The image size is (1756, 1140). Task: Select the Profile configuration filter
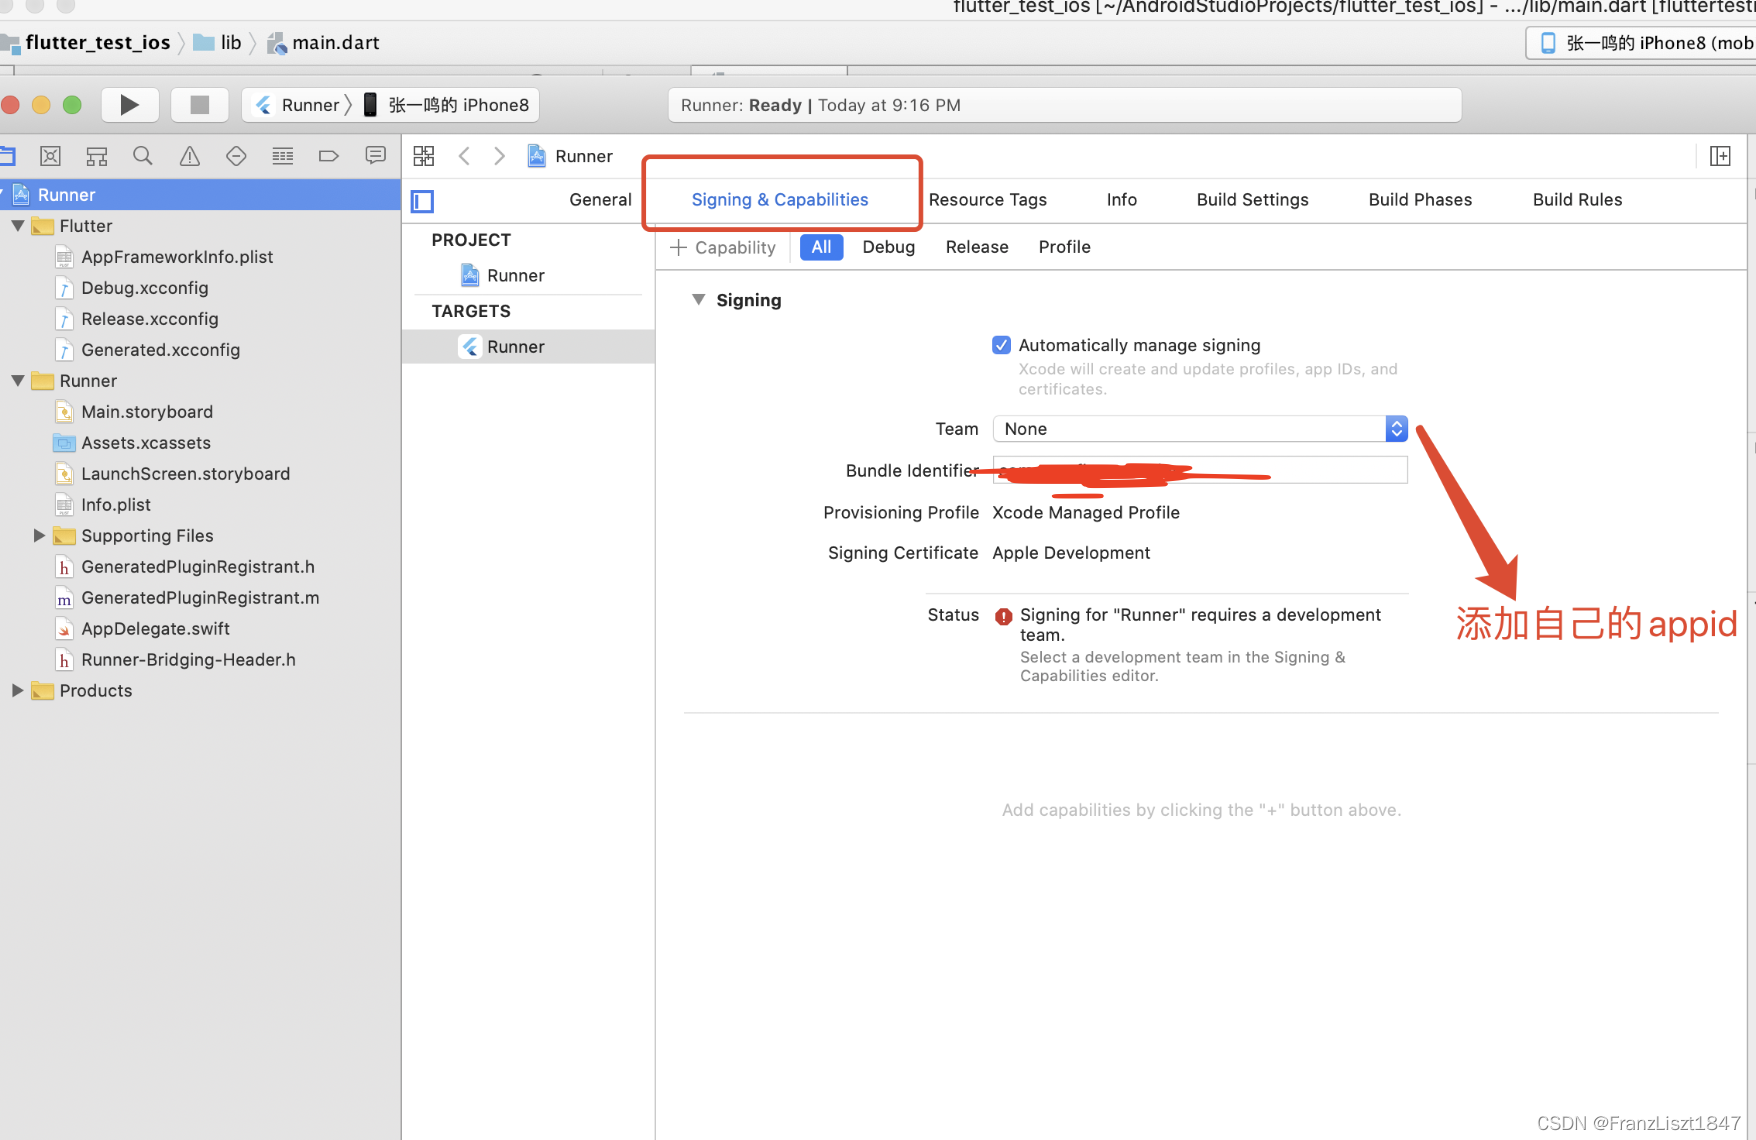click(x=1064, y=247)
